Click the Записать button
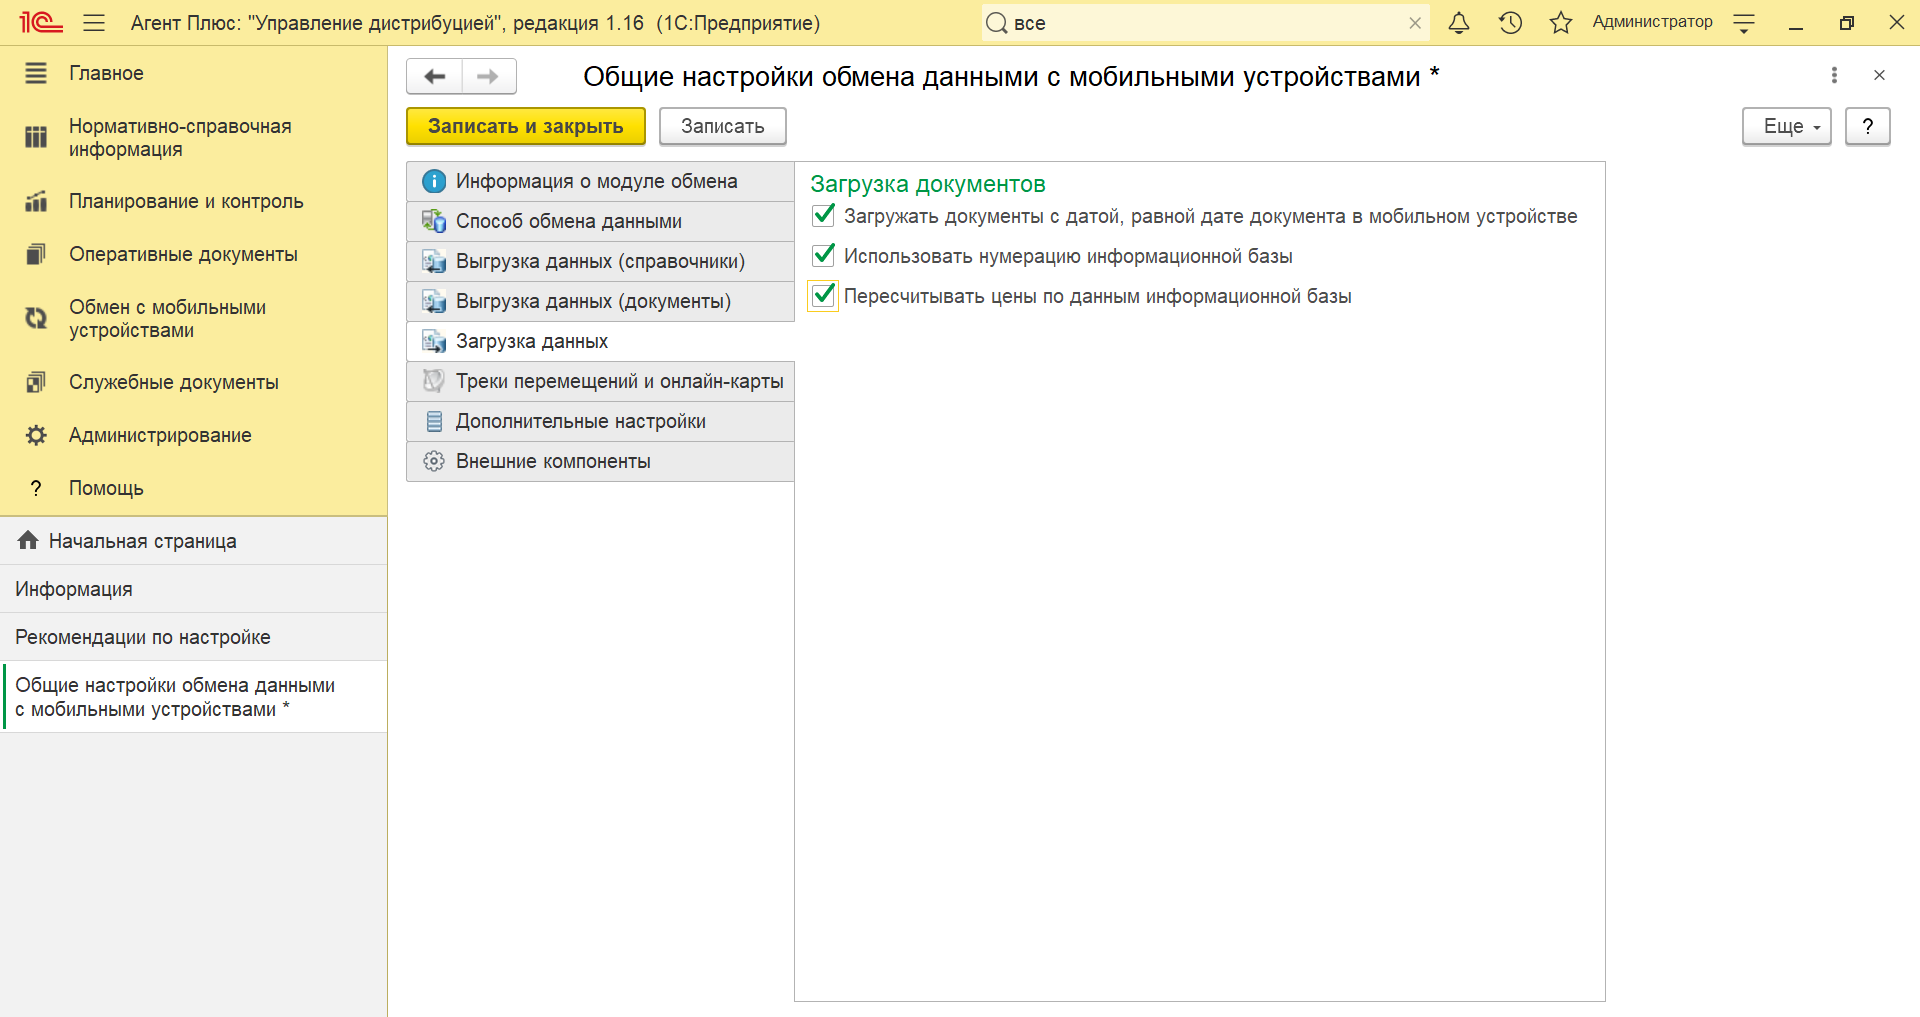This screenshot has width=1920, height=1017. click(x=722, y=127)
